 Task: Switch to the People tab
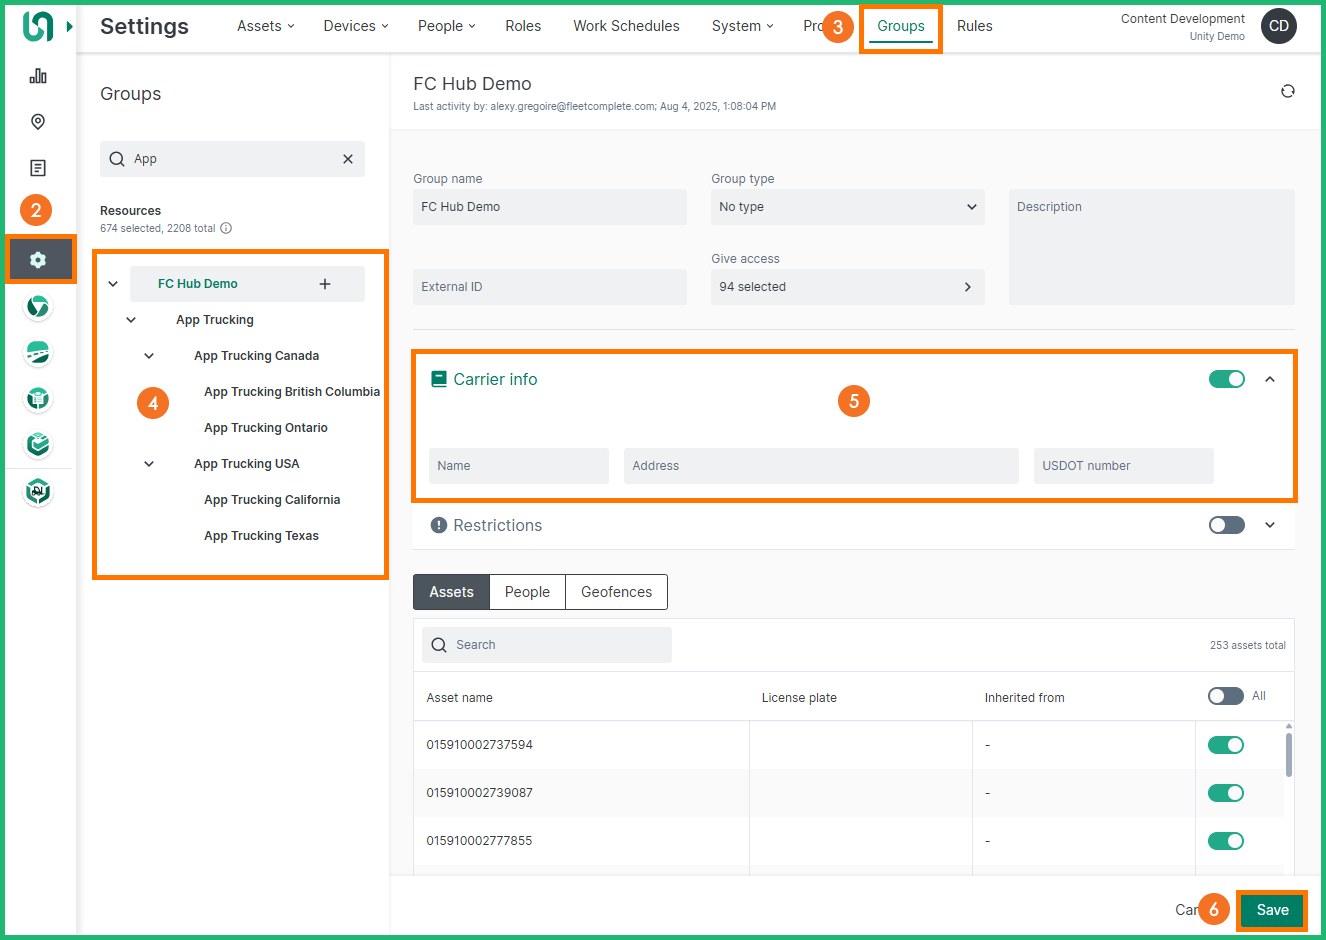pyautogui.click(x=527, y=592)
